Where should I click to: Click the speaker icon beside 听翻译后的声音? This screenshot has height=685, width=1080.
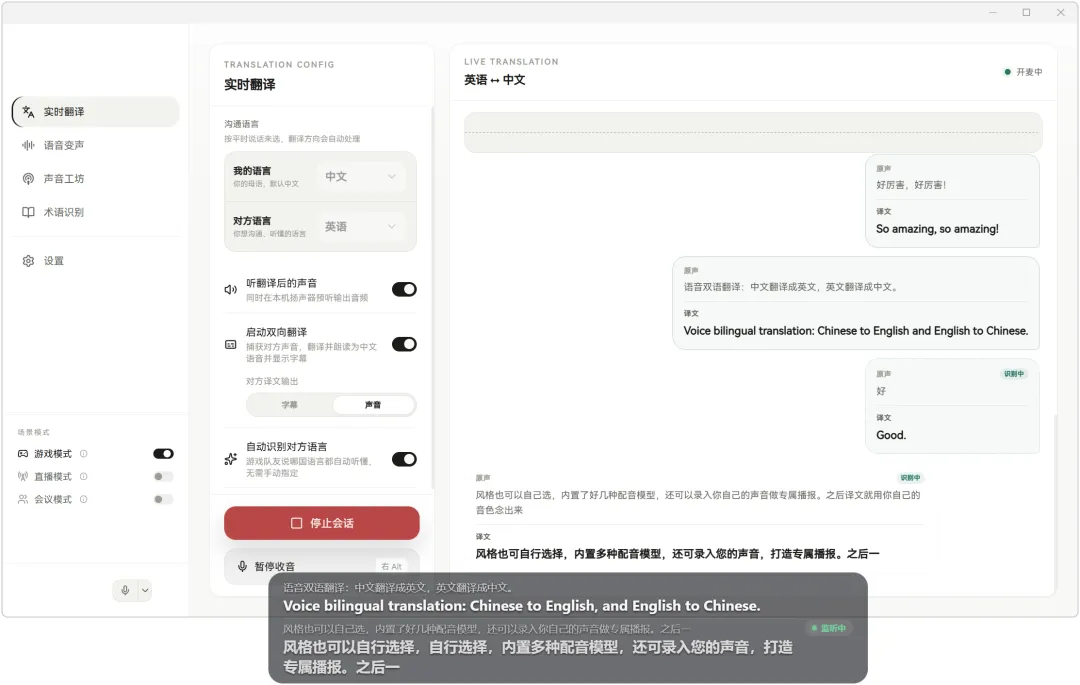tap(231, 290)
